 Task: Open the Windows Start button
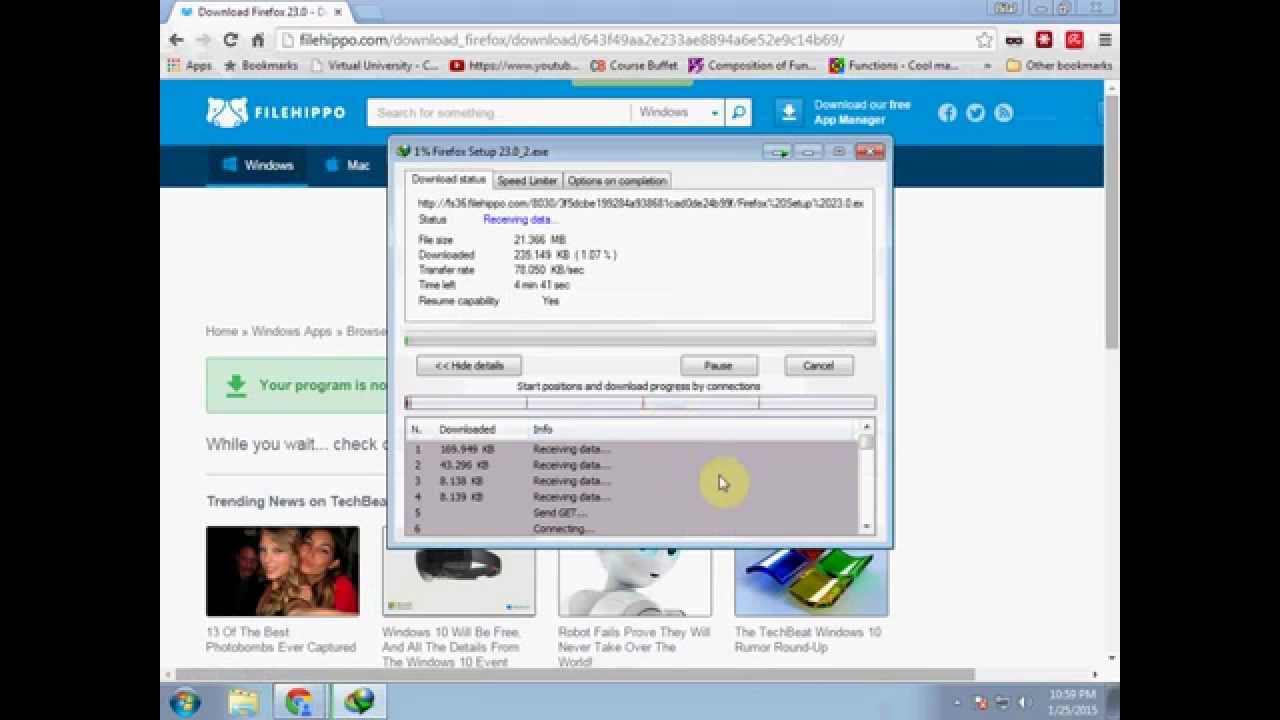(x=185, y=702)
